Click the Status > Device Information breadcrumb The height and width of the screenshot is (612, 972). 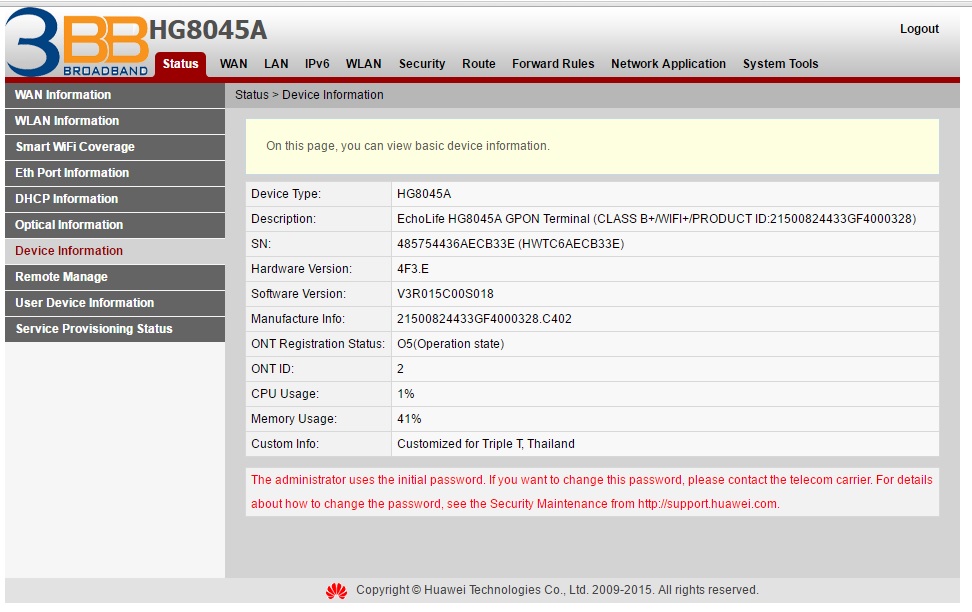click(309, 95)
